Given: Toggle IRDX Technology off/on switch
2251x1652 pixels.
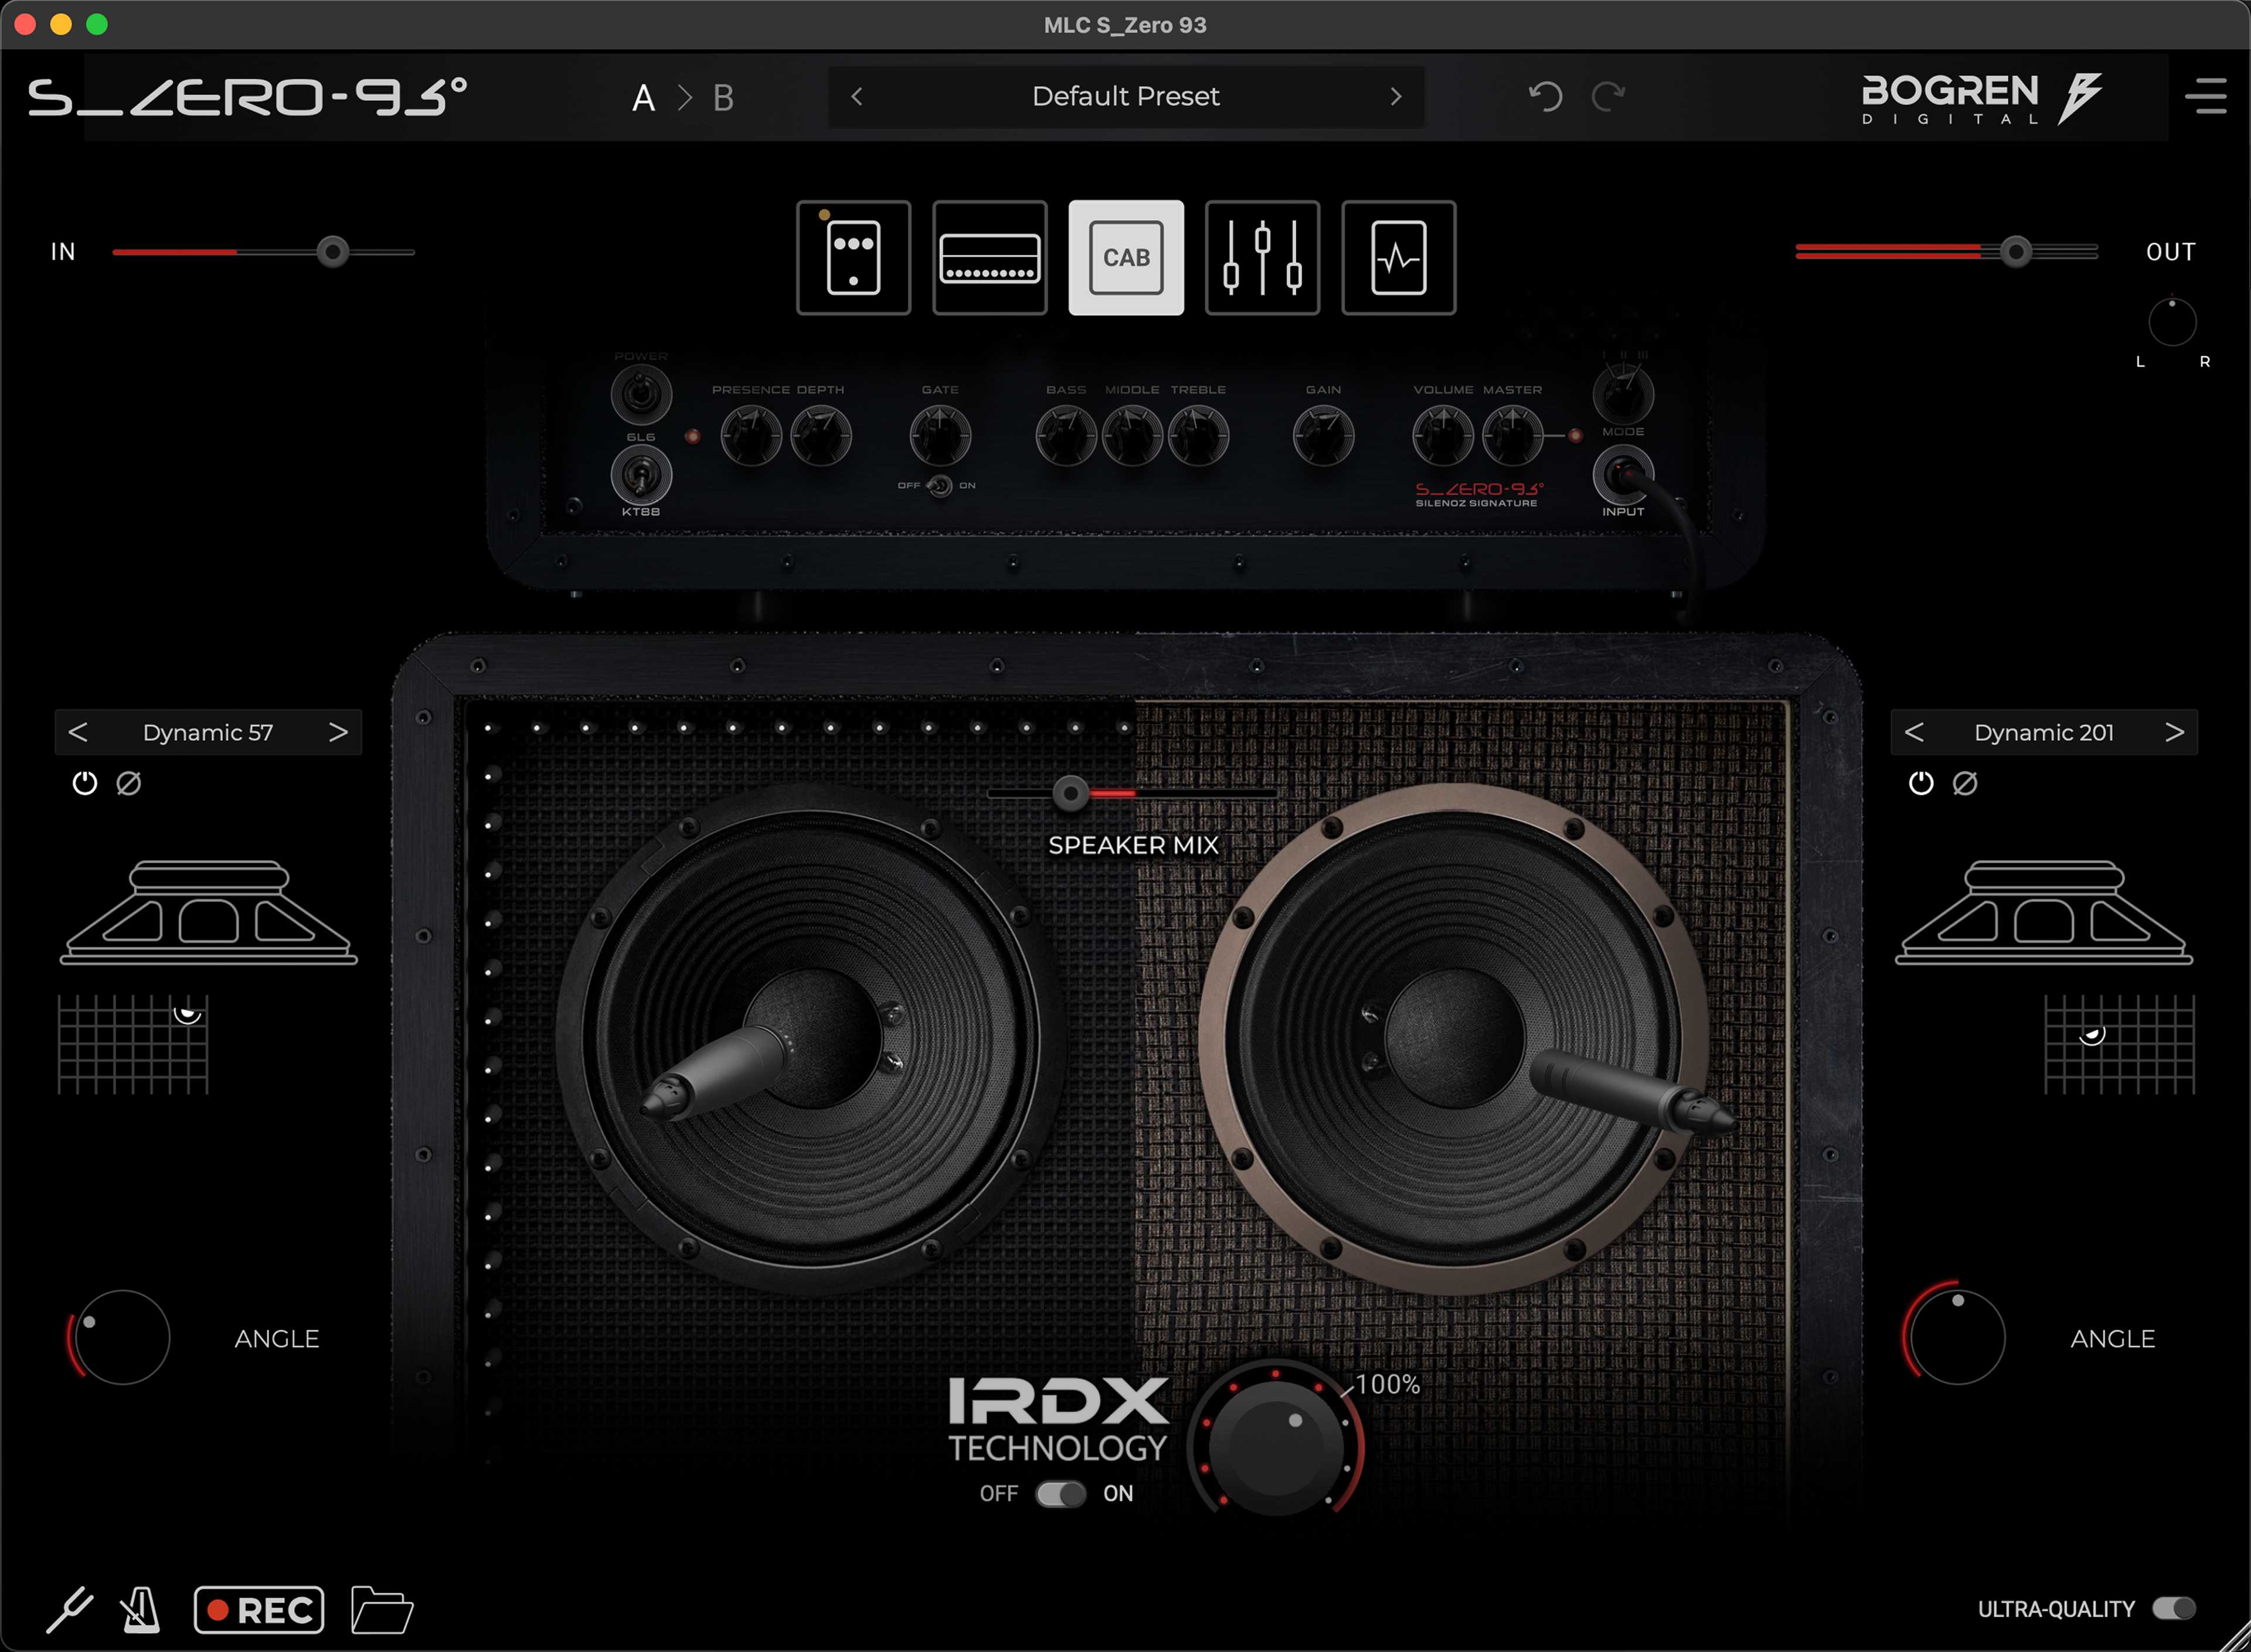Looking at the screenshot, I should 1060,1494.
